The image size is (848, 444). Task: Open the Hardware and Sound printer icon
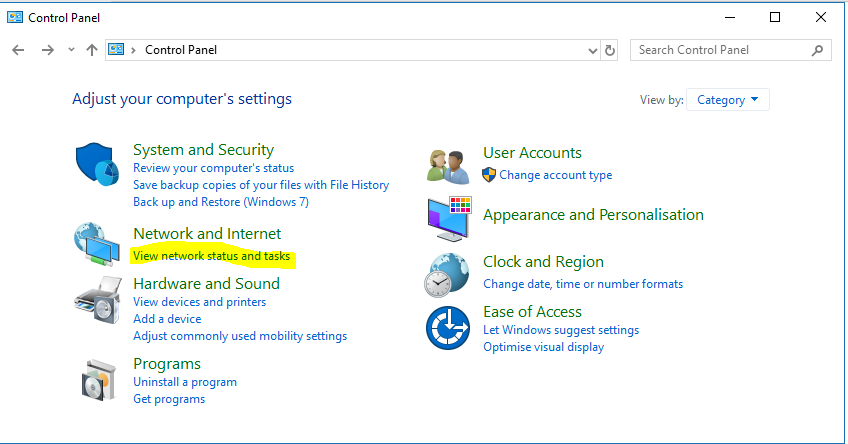(98, 300)
